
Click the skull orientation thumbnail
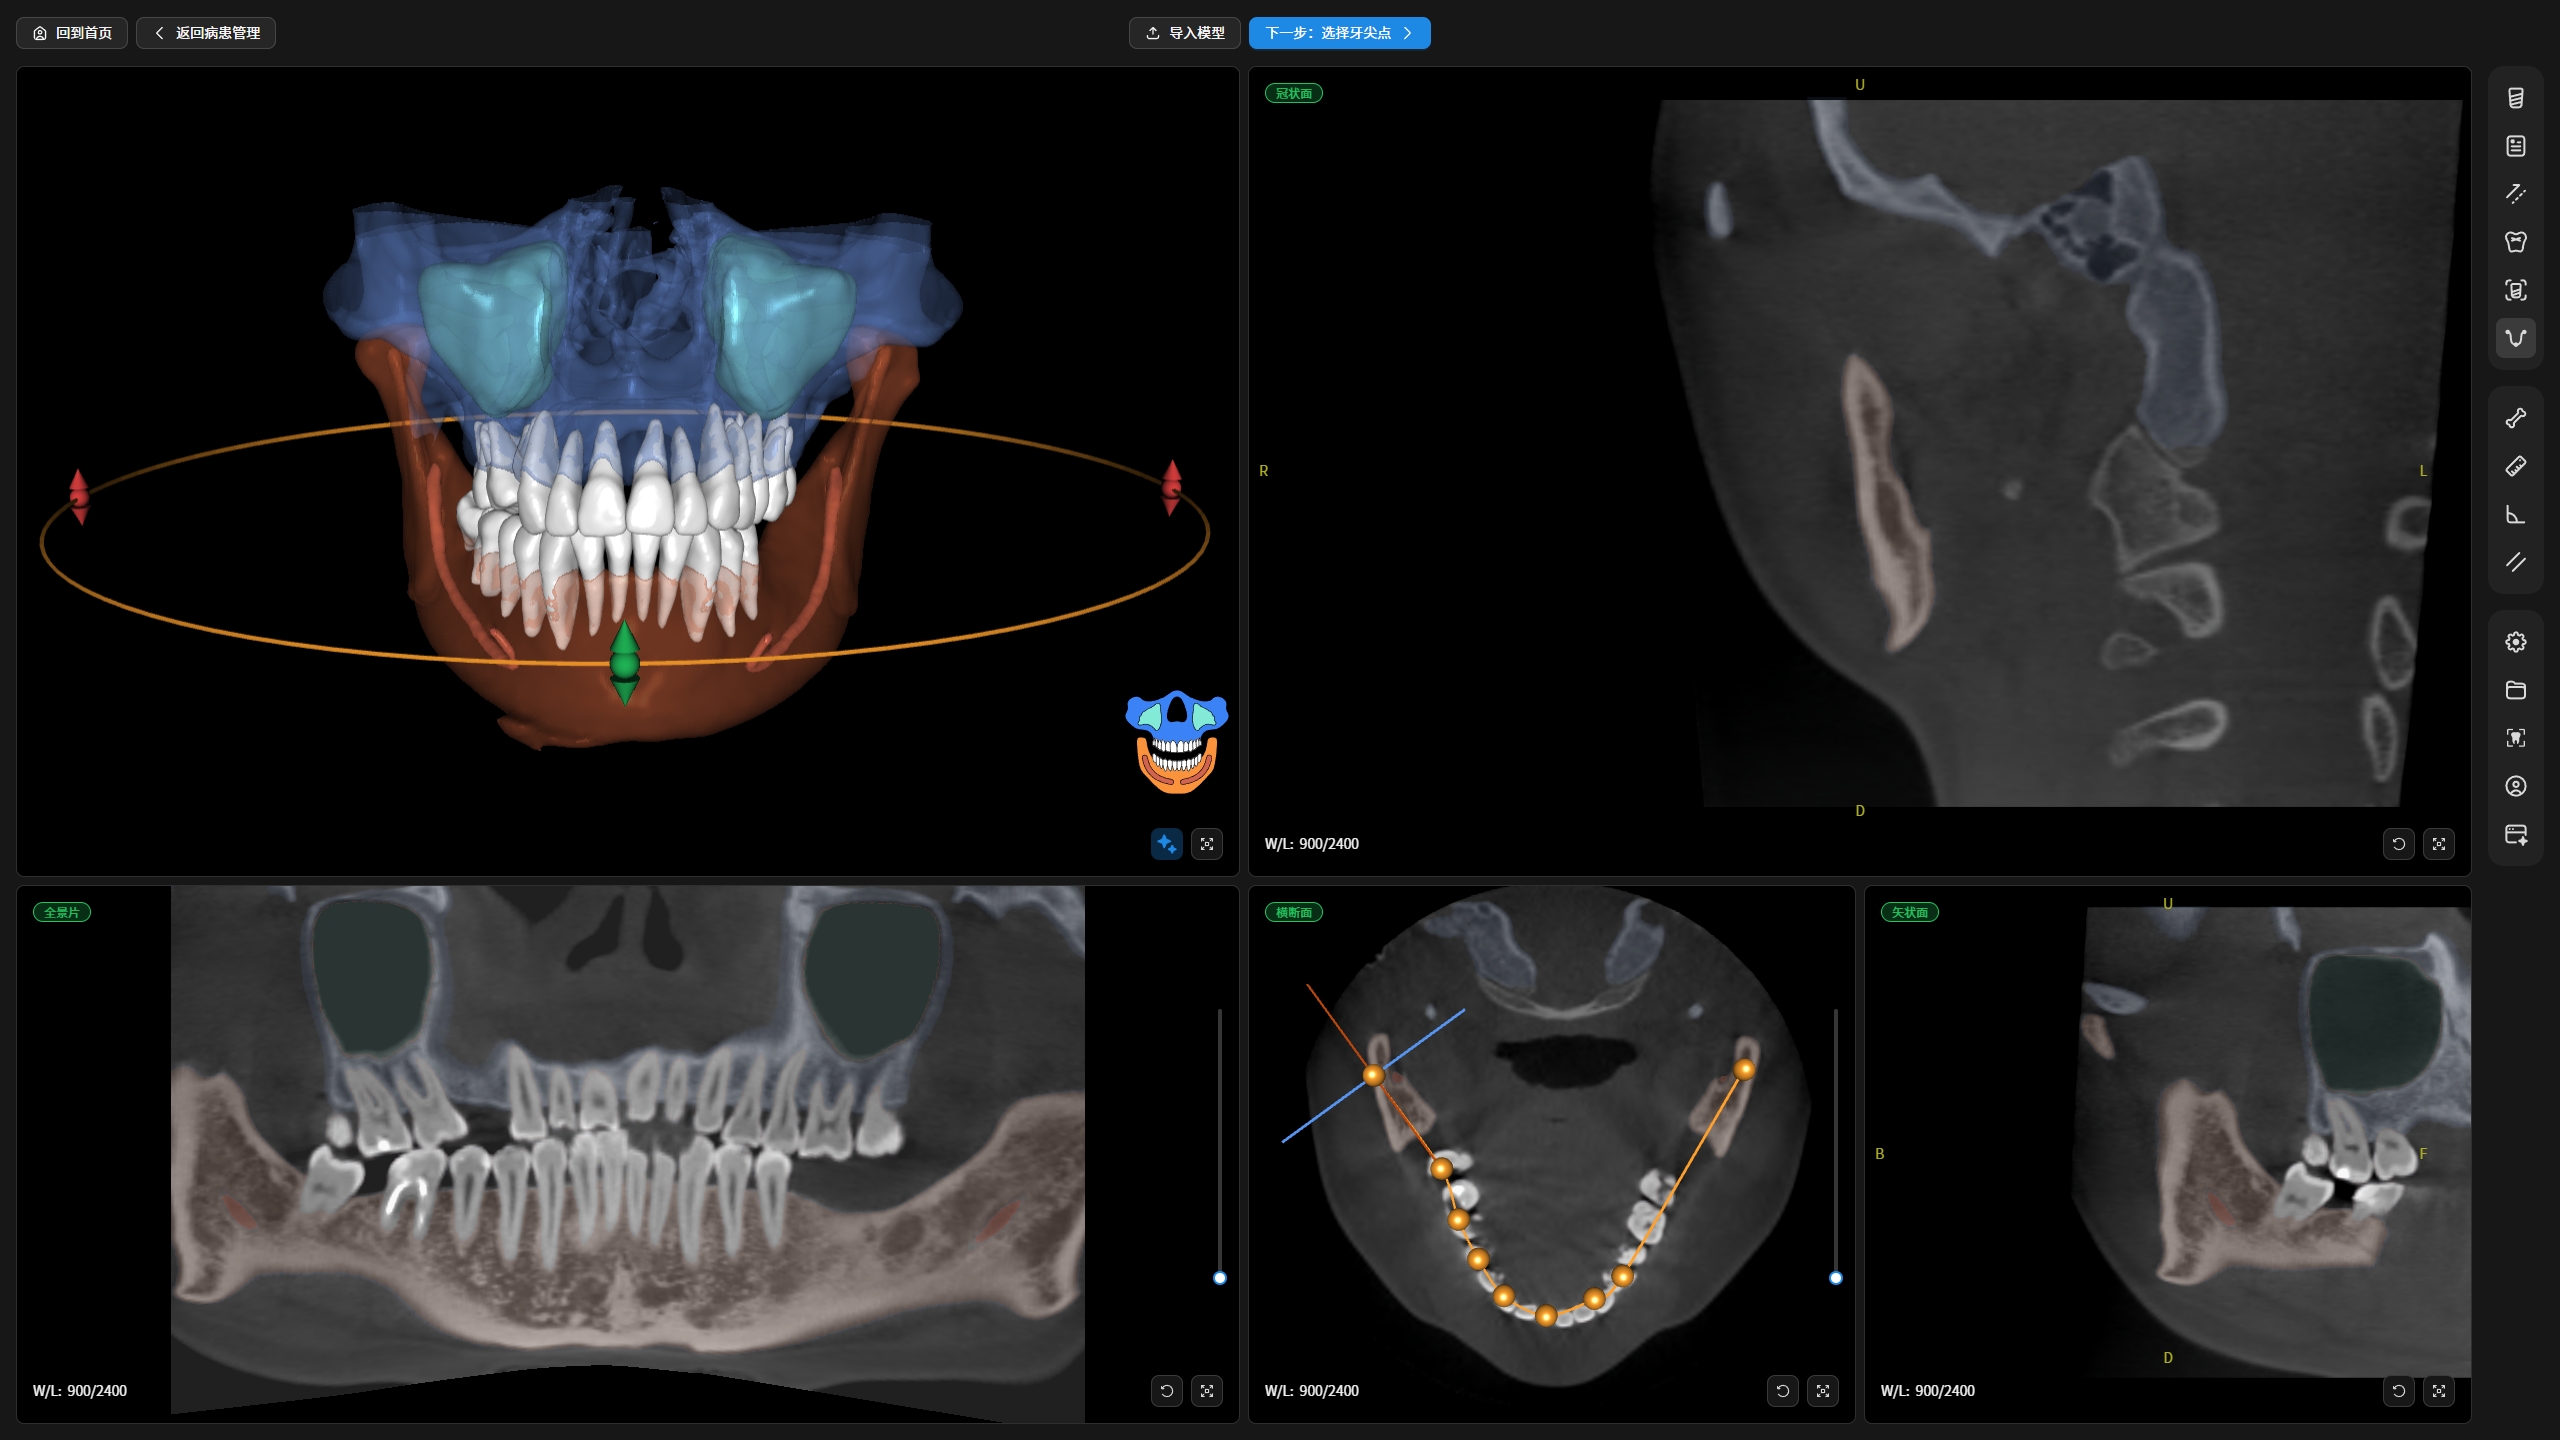[1177, 741]
